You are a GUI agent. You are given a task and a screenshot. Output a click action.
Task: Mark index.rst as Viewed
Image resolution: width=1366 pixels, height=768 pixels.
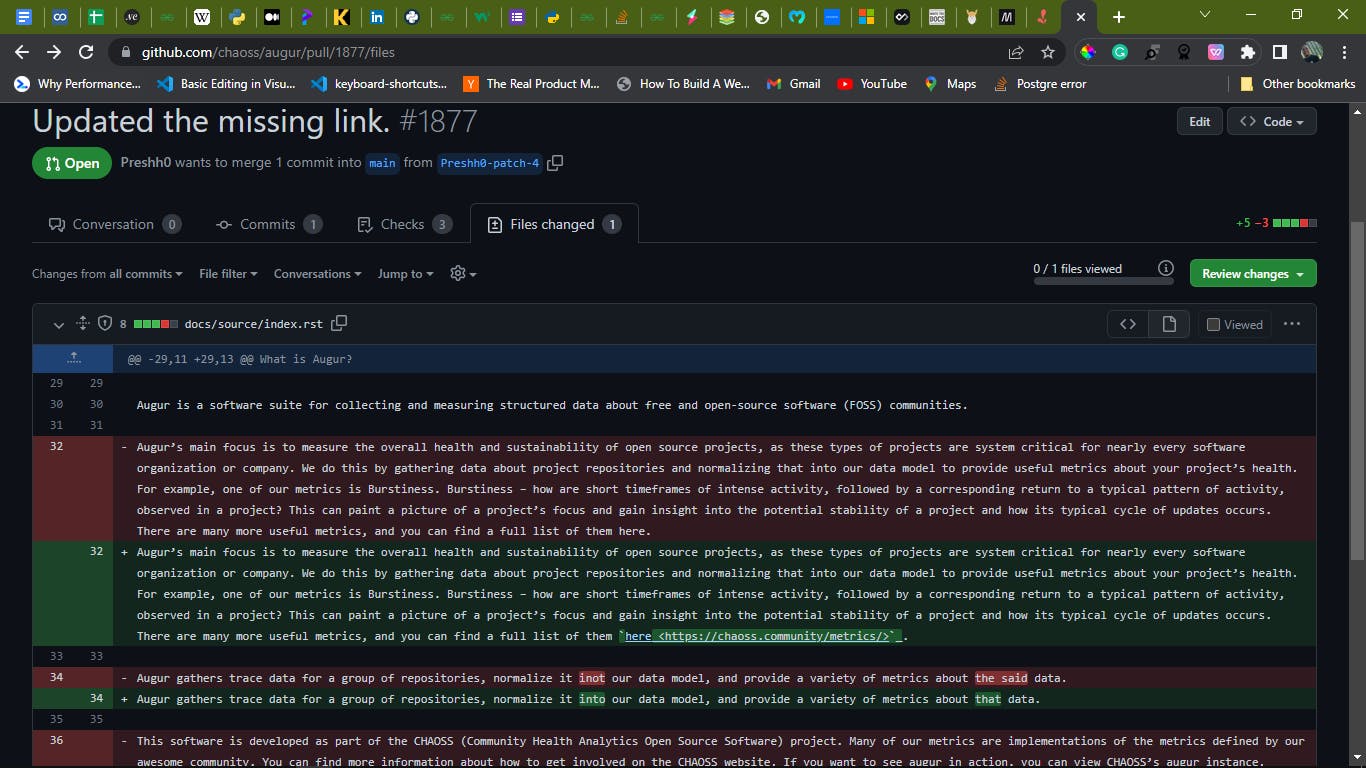point(1234,324)
